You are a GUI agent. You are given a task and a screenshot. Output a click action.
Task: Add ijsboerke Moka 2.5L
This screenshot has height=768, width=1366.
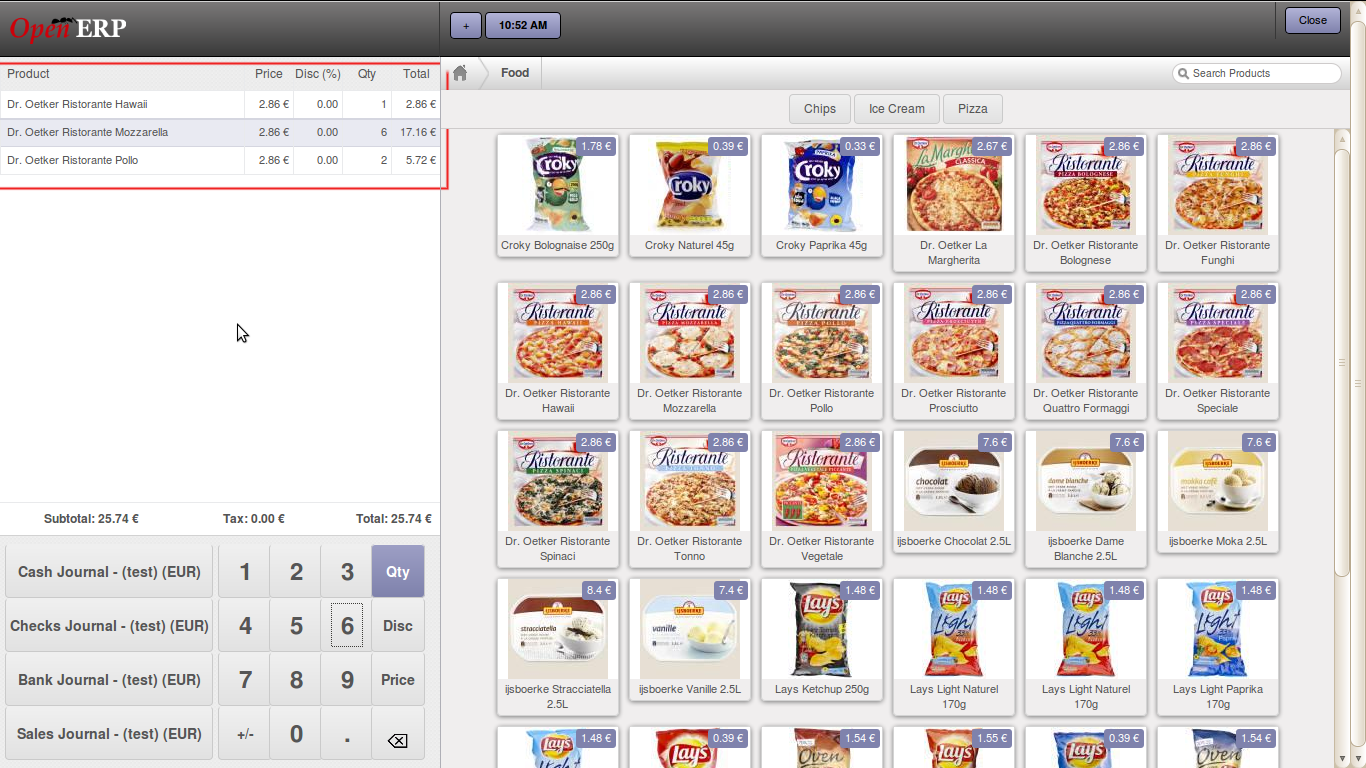coord(1218,492)
